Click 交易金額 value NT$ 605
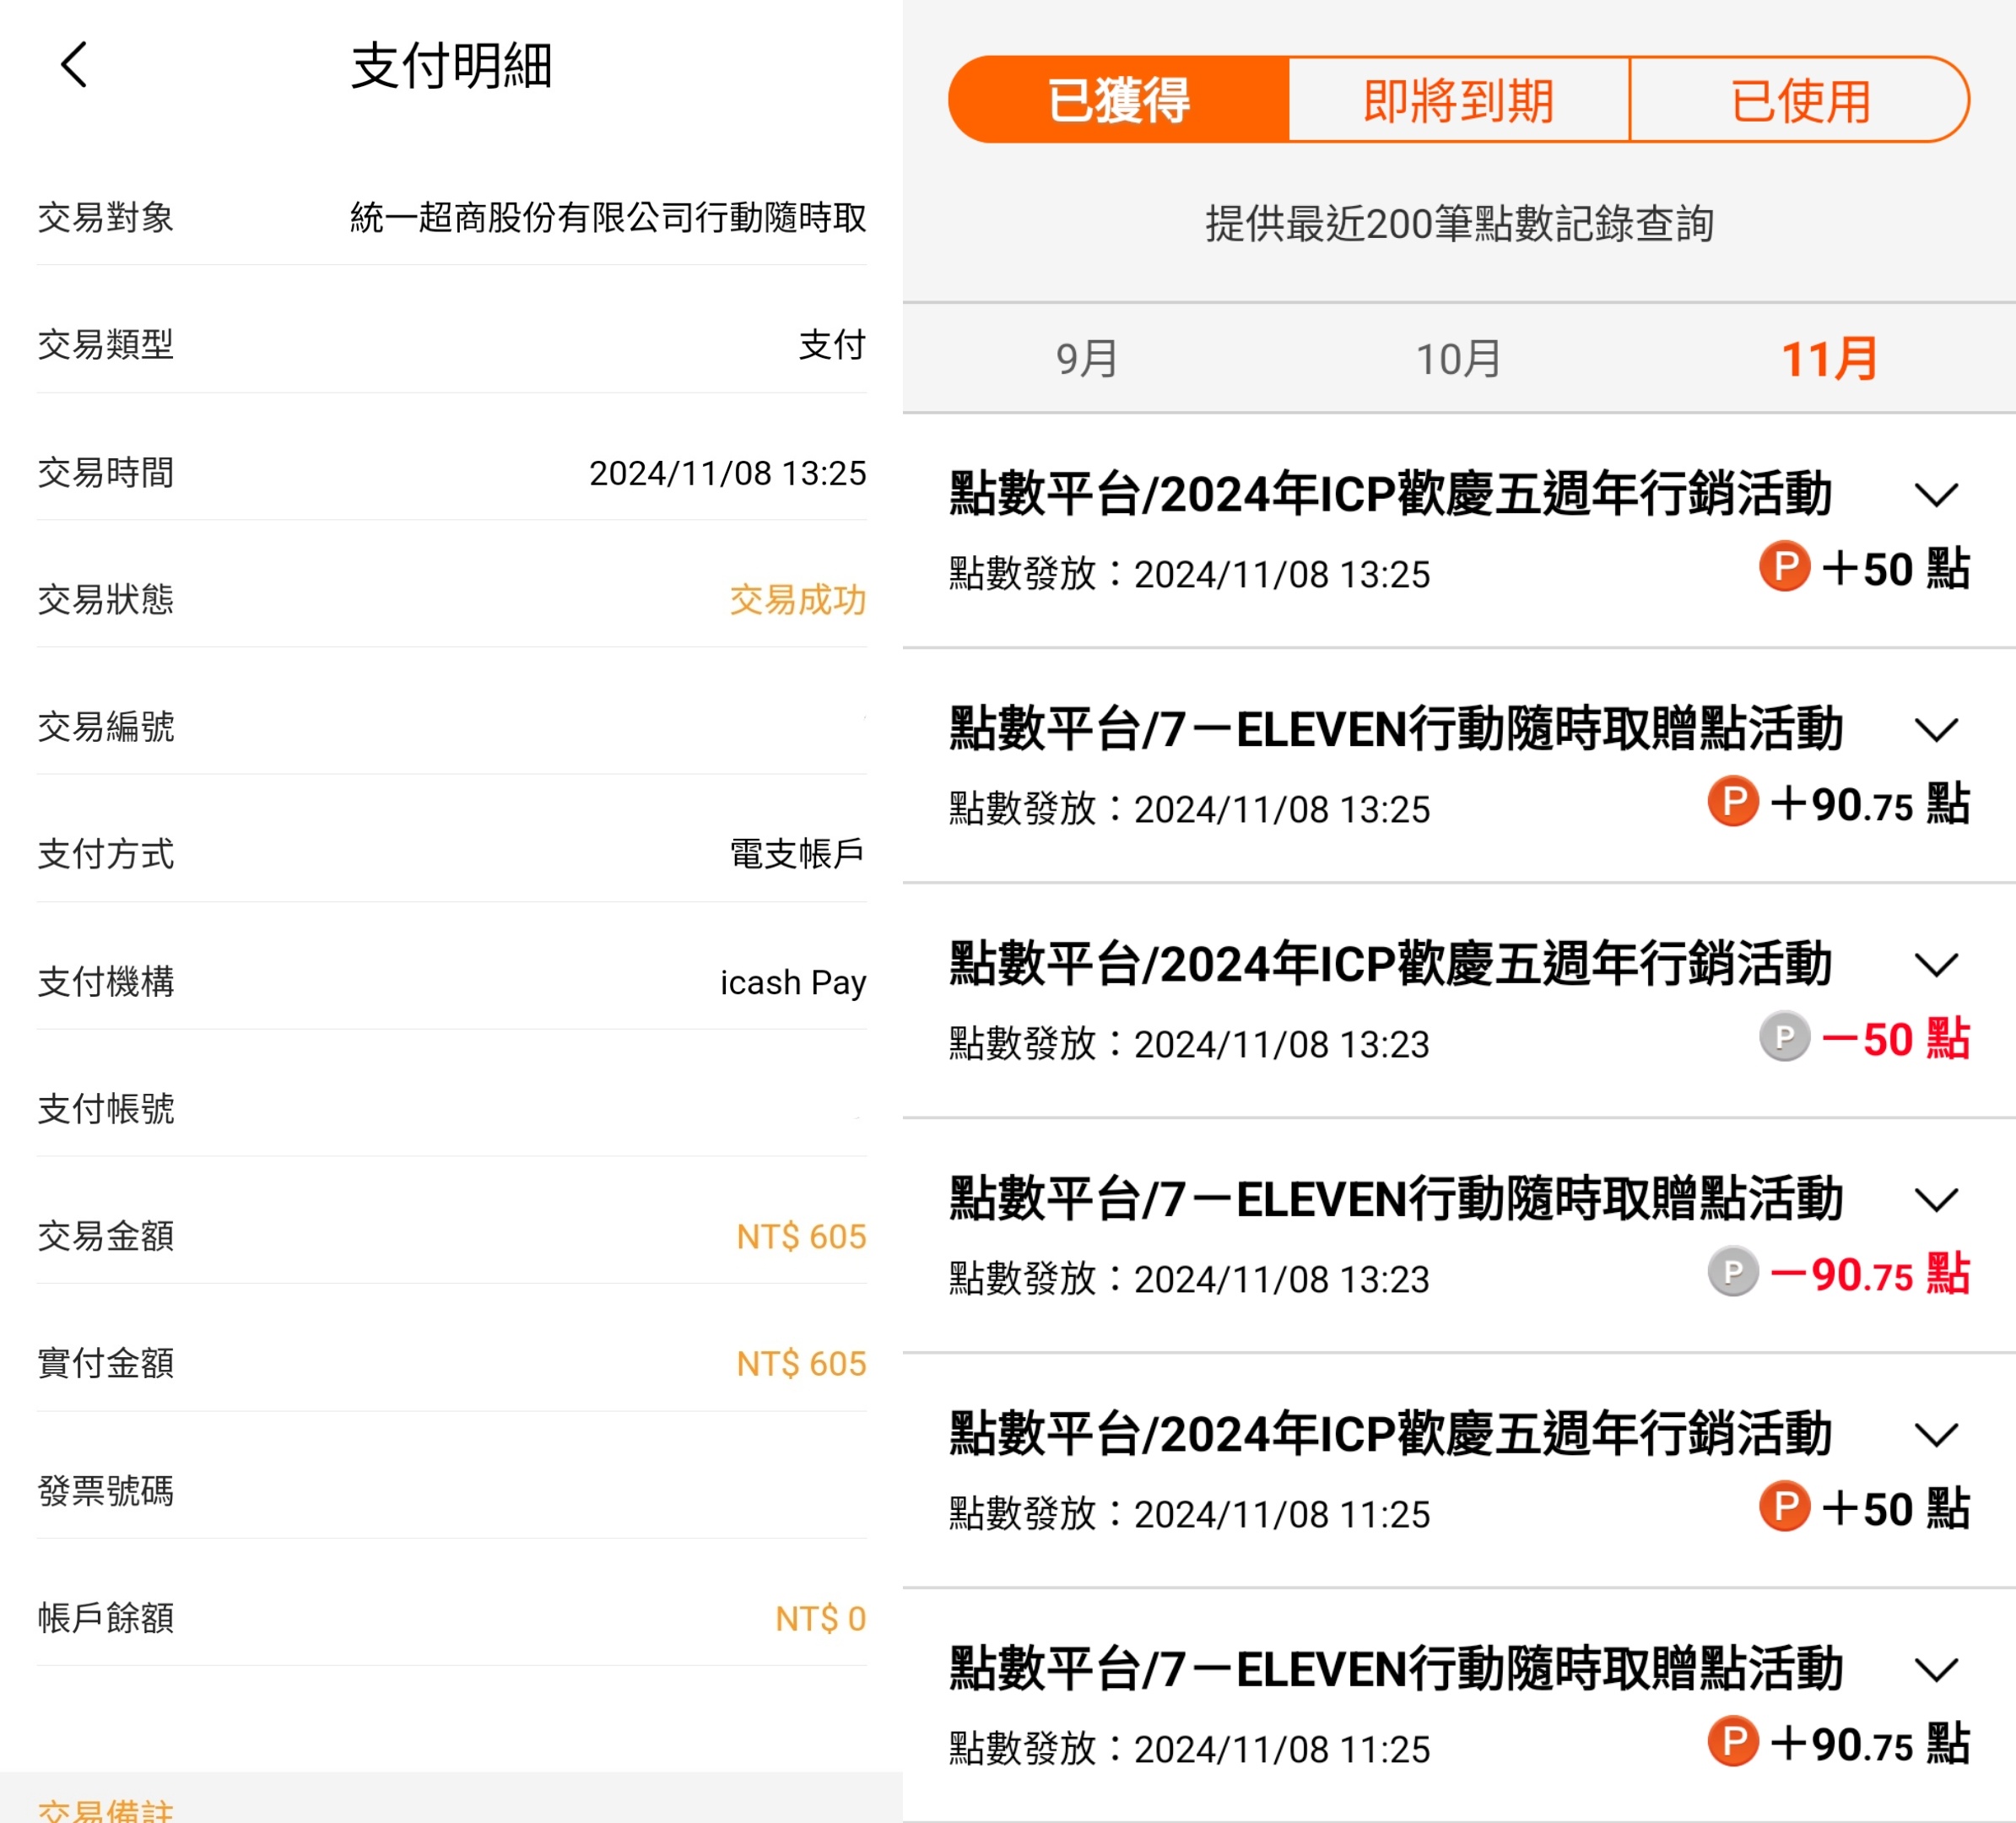The width and height of the screenshot is (2016, 1823). click(x=801, y=1236)
